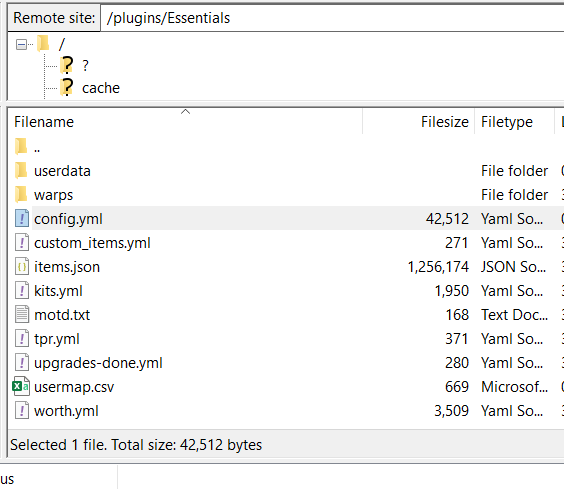This screenshot has width=564, height=489.
Task: Click the 1,950 filesize value
Action: pyautogui.click(x=452, y=291)
